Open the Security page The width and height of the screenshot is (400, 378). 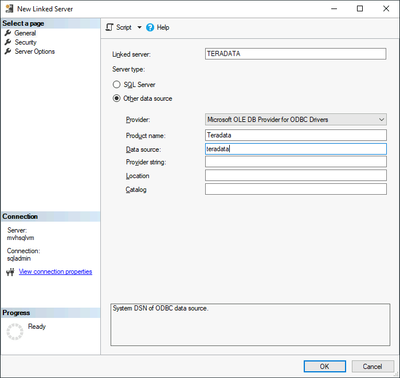click(25, 42)
